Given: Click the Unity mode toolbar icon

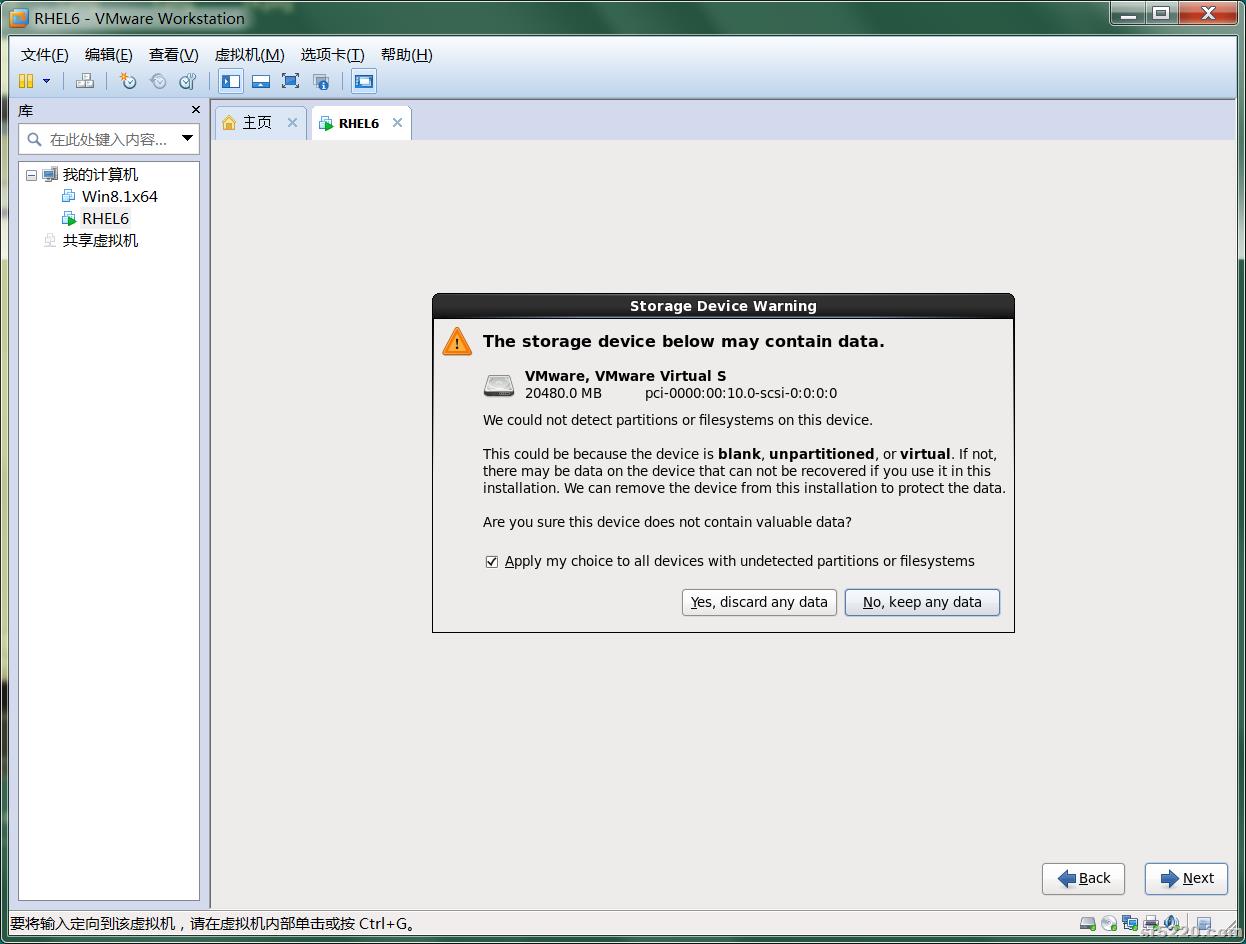Looking at the screenshot, I should tap(321, 81).
